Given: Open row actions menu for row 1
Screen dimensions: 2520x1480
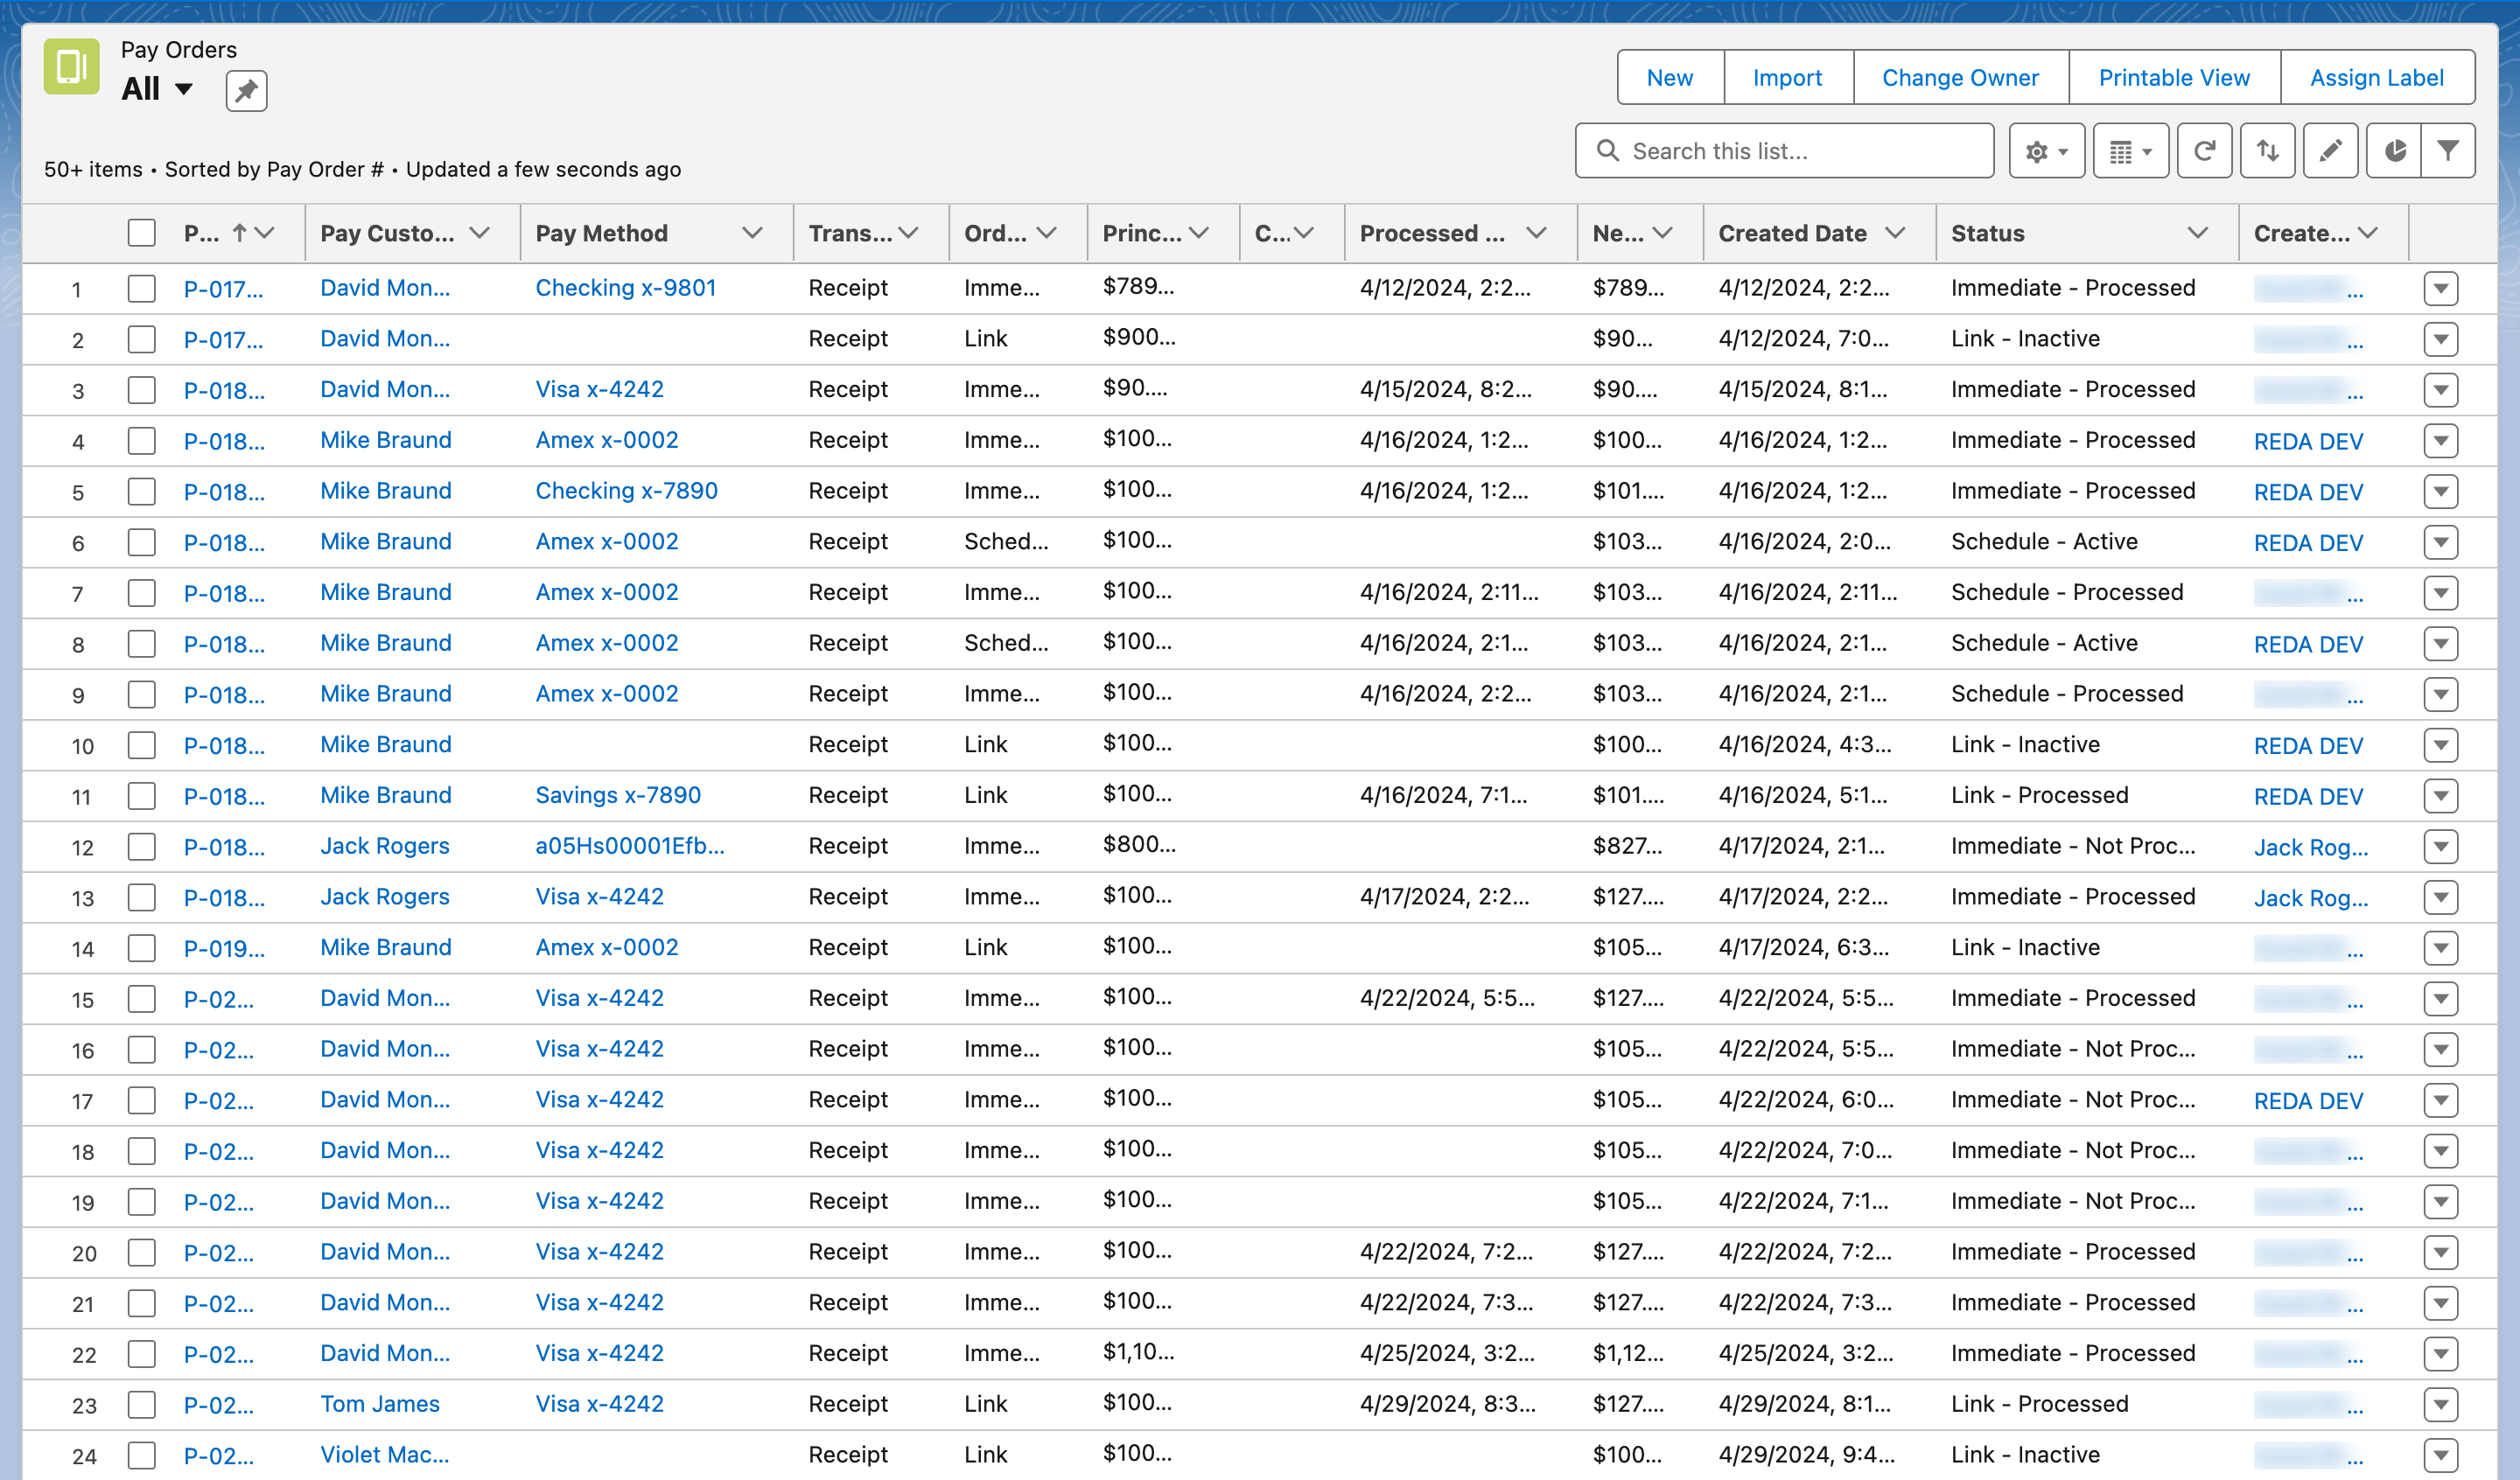Looking at the screenshot, I should pyautogui.click(x=2440, y=289).
